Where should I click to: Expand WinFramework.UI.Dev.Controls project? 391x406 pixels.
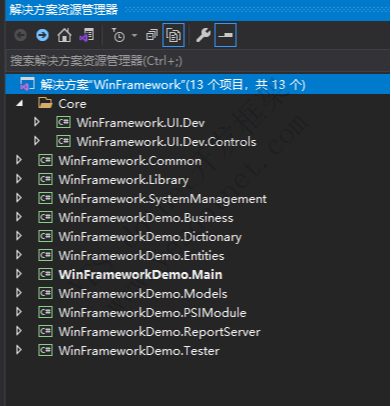click(x=37, y=141)
